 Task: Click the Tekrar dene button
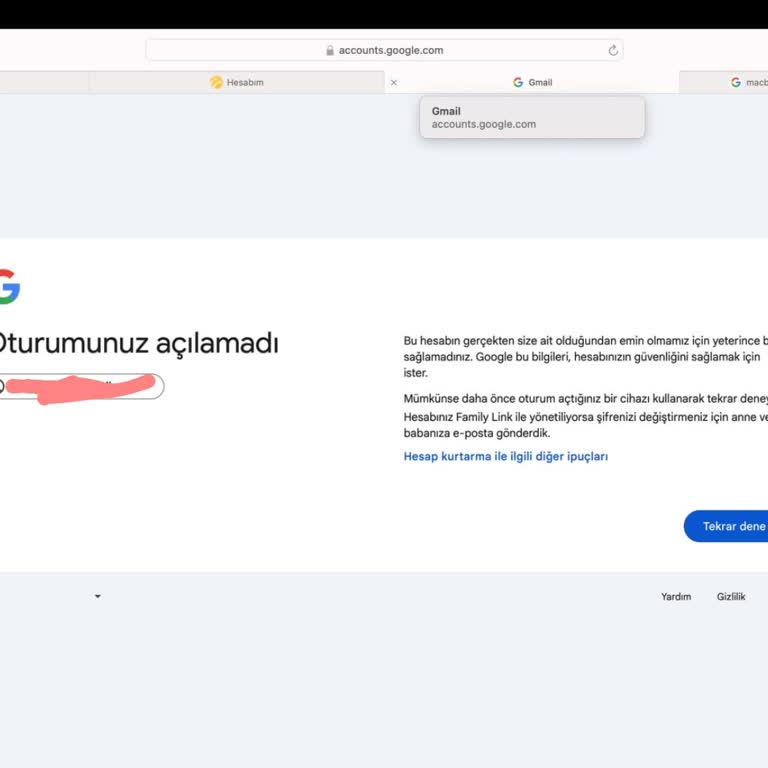(726, 526)
